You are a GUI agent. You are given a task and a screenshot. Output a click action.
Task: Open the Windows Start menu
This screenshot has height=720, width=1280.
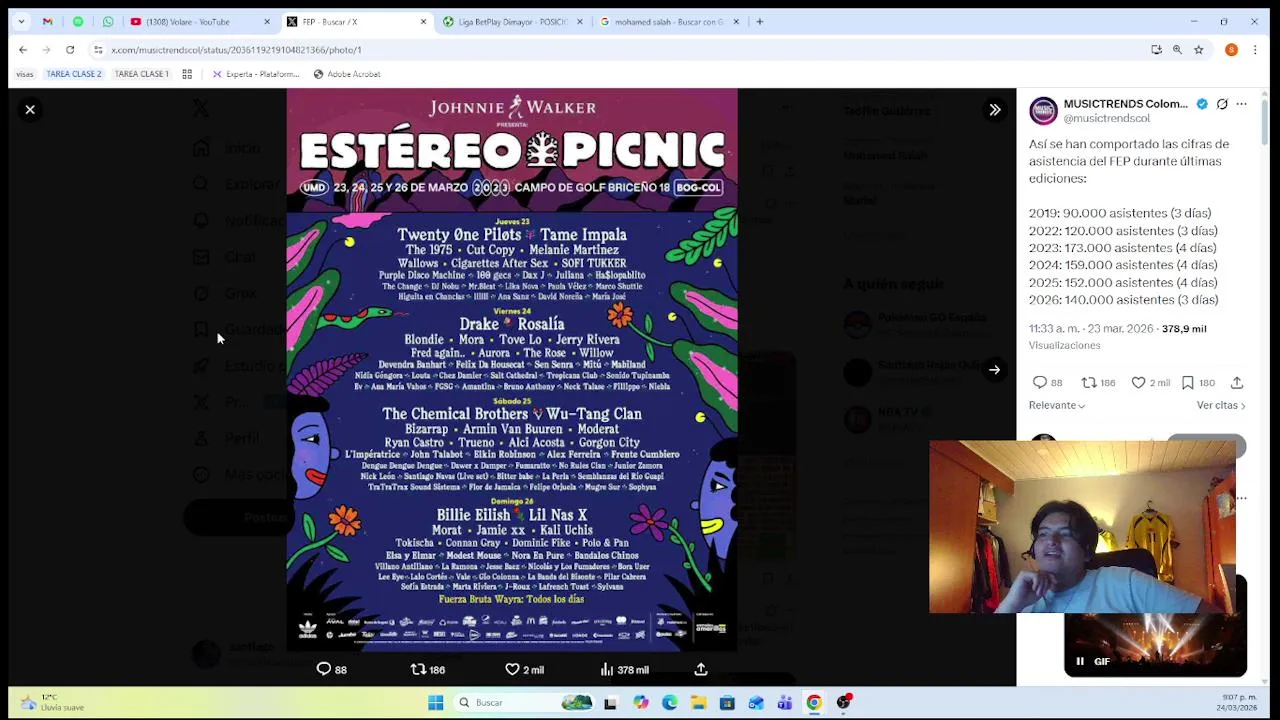[435, 703]
